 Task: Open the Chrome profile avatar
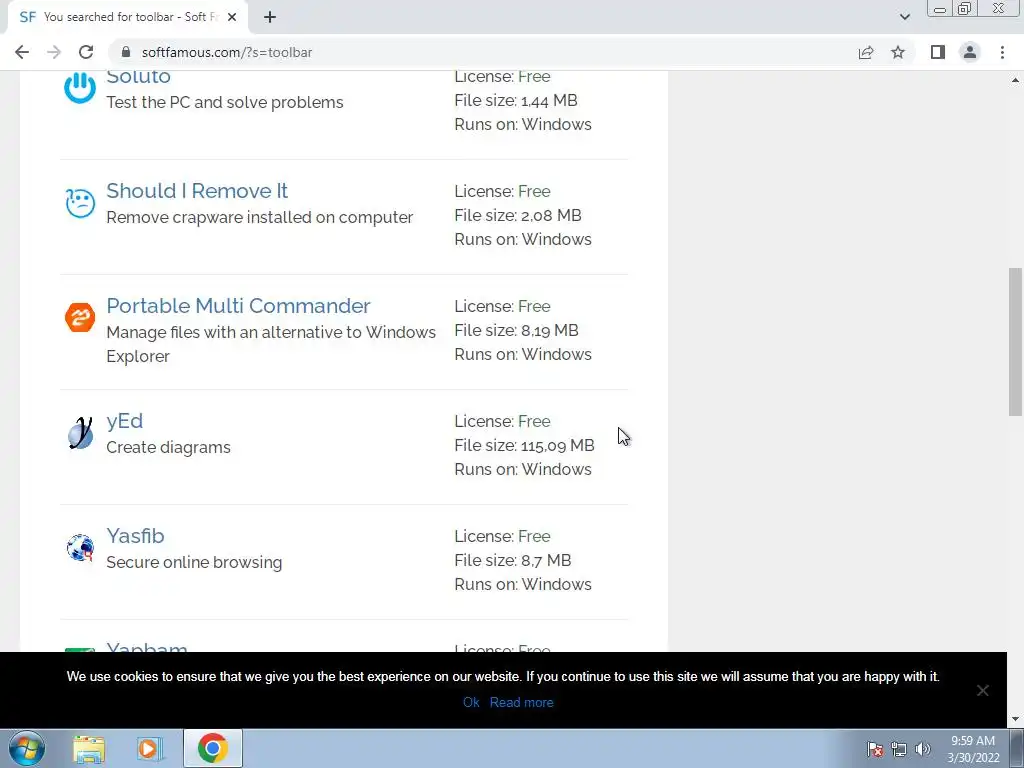(970, 52)
